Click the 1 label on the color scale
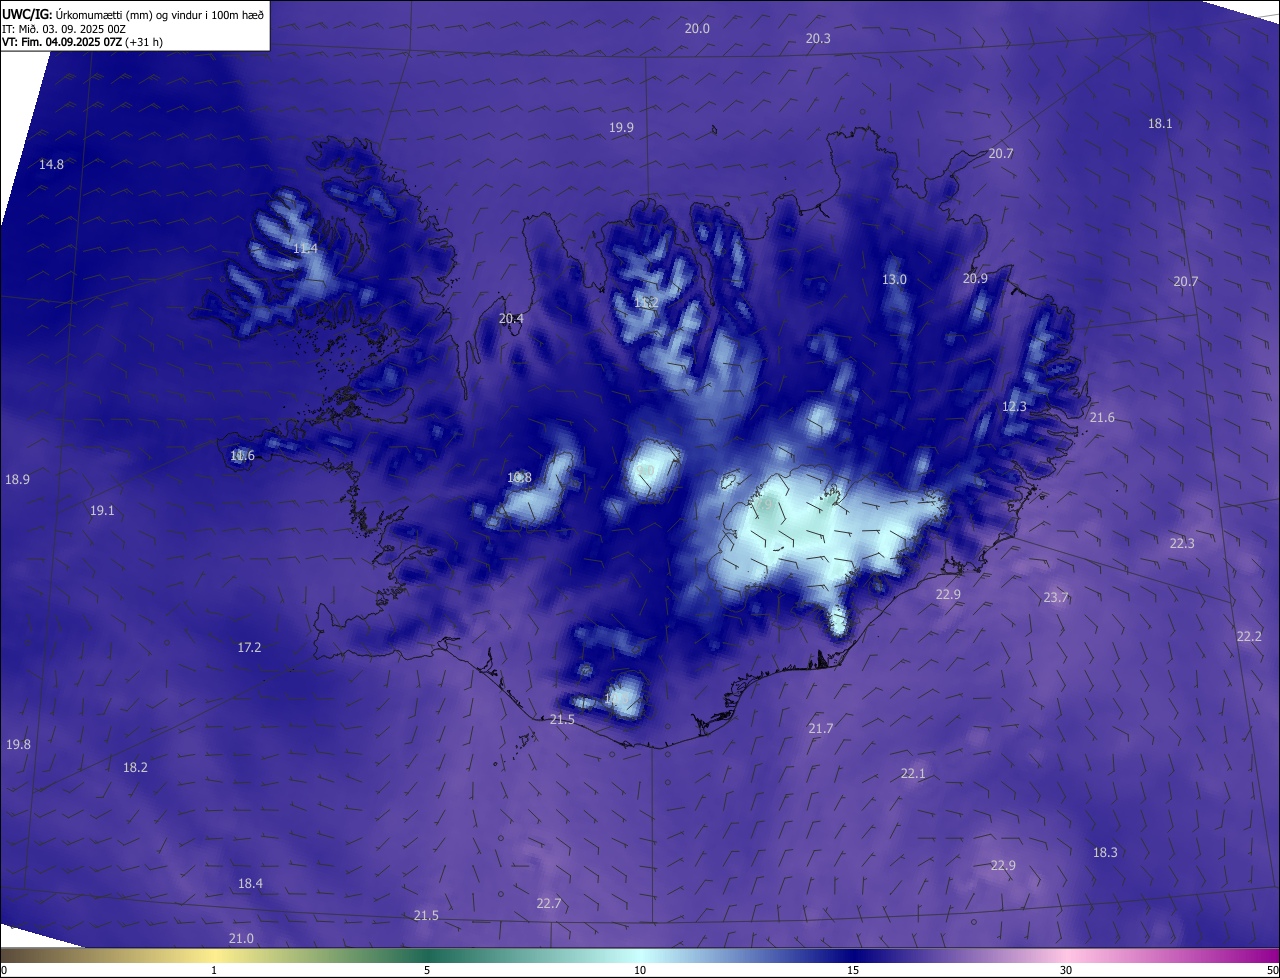 pyautogui.click(x=214, y=970)
